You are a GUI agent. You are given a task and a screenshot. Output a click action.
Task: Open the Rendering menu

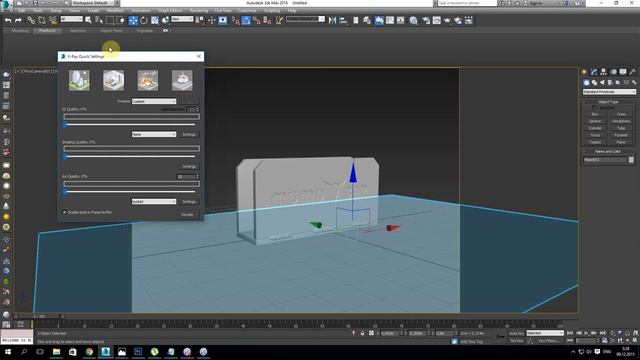[199, 11]
